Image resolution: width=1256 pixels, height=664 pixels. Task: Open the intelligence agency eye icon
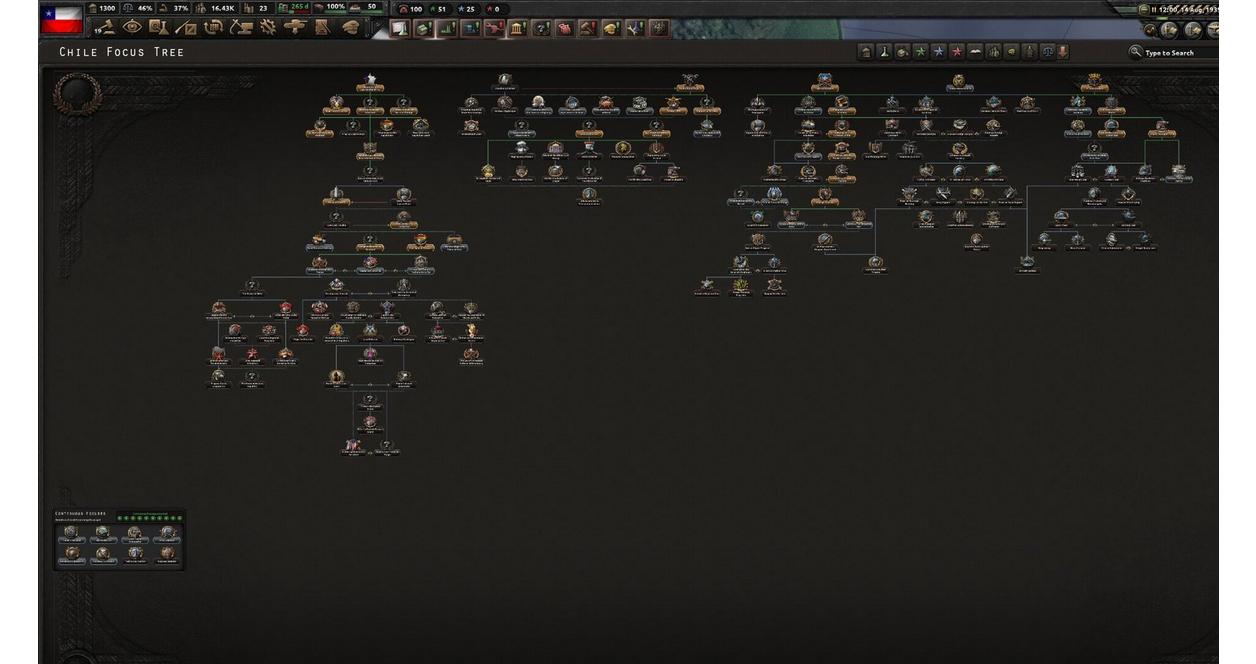[132, 27]
